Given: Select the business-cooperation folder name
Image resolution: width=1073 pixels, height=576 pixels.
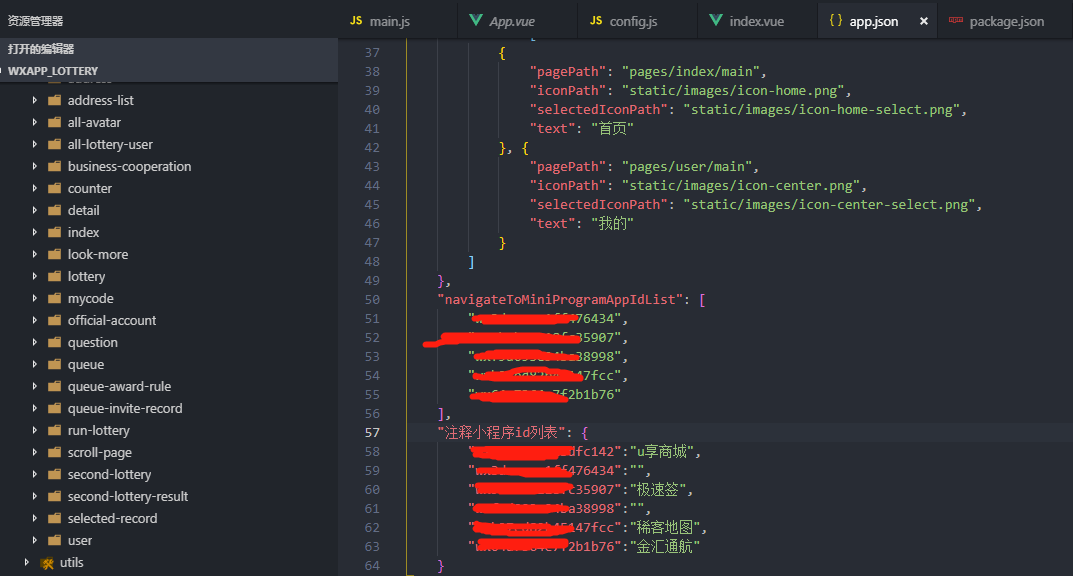Looking at the screenshot, I should [129, 166].
